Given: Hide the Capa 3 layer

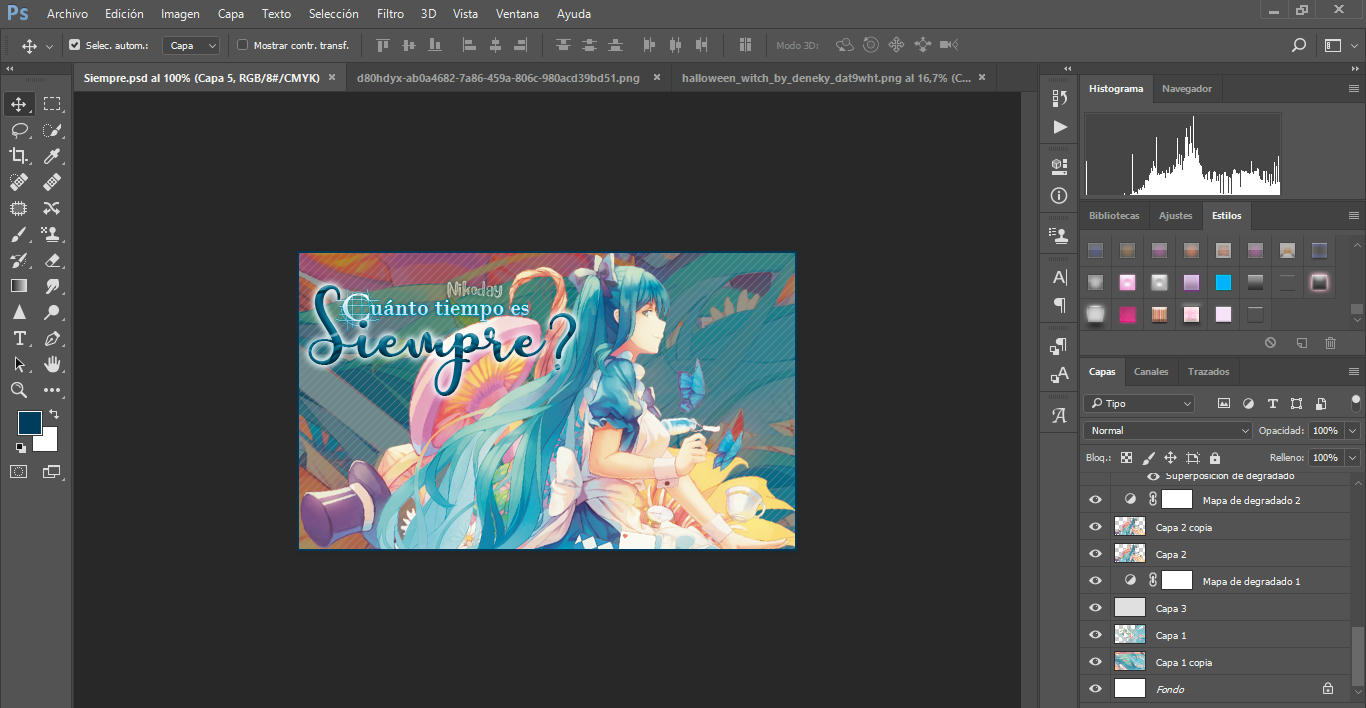Looking at the screenshot, I should (x=1095, y=608).
